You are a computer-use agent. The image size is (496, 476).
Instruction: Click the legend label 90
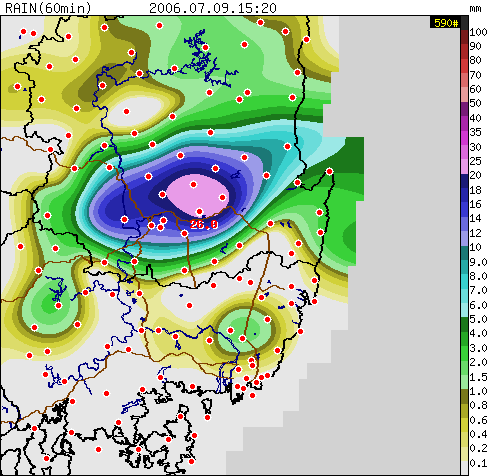point(475,46)
